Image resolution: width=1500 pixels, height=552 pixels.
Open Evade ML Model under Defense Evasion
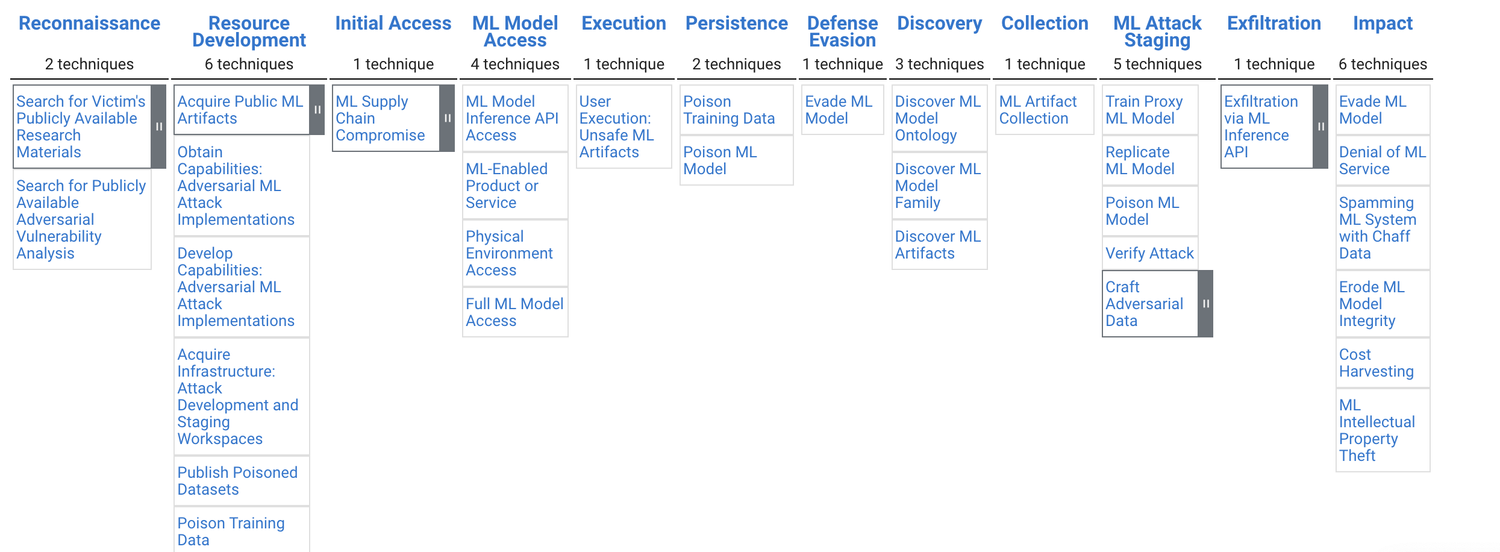click(x=839, y=110)
